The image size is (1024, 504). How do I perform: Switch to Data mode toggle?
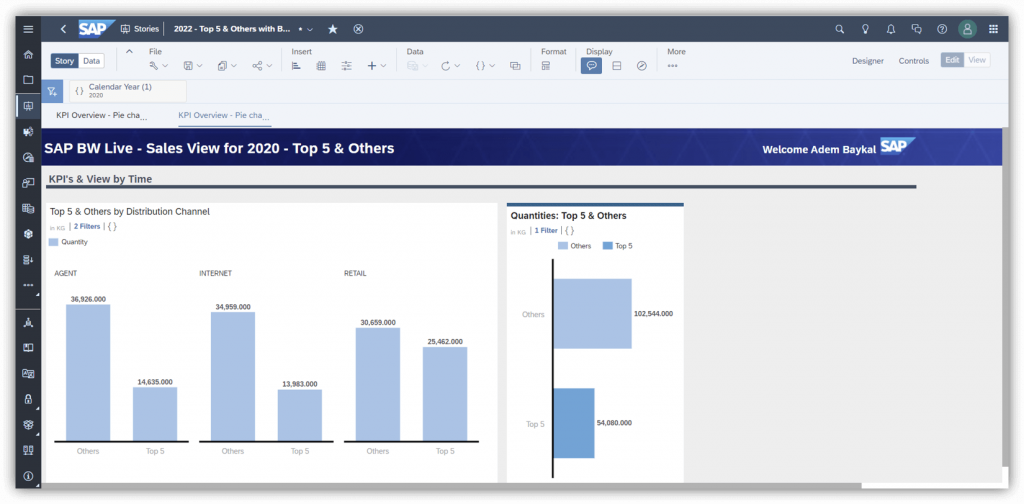click(91, 61)
